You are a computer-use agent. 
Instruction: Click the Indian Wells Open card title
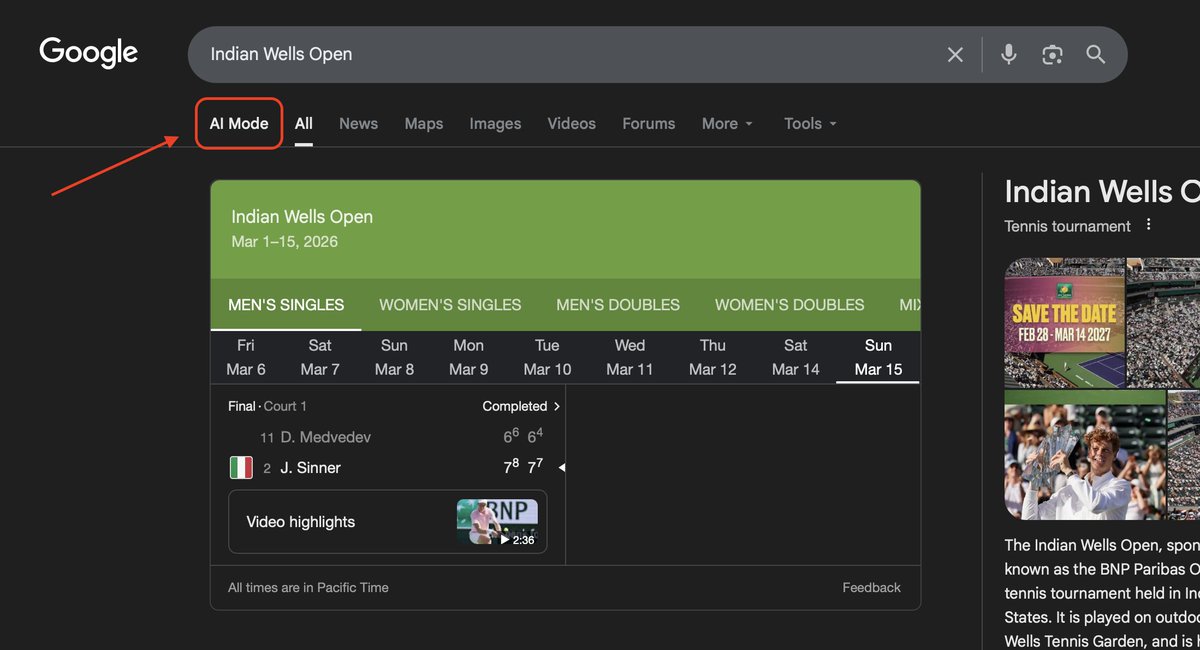point(302,217)
